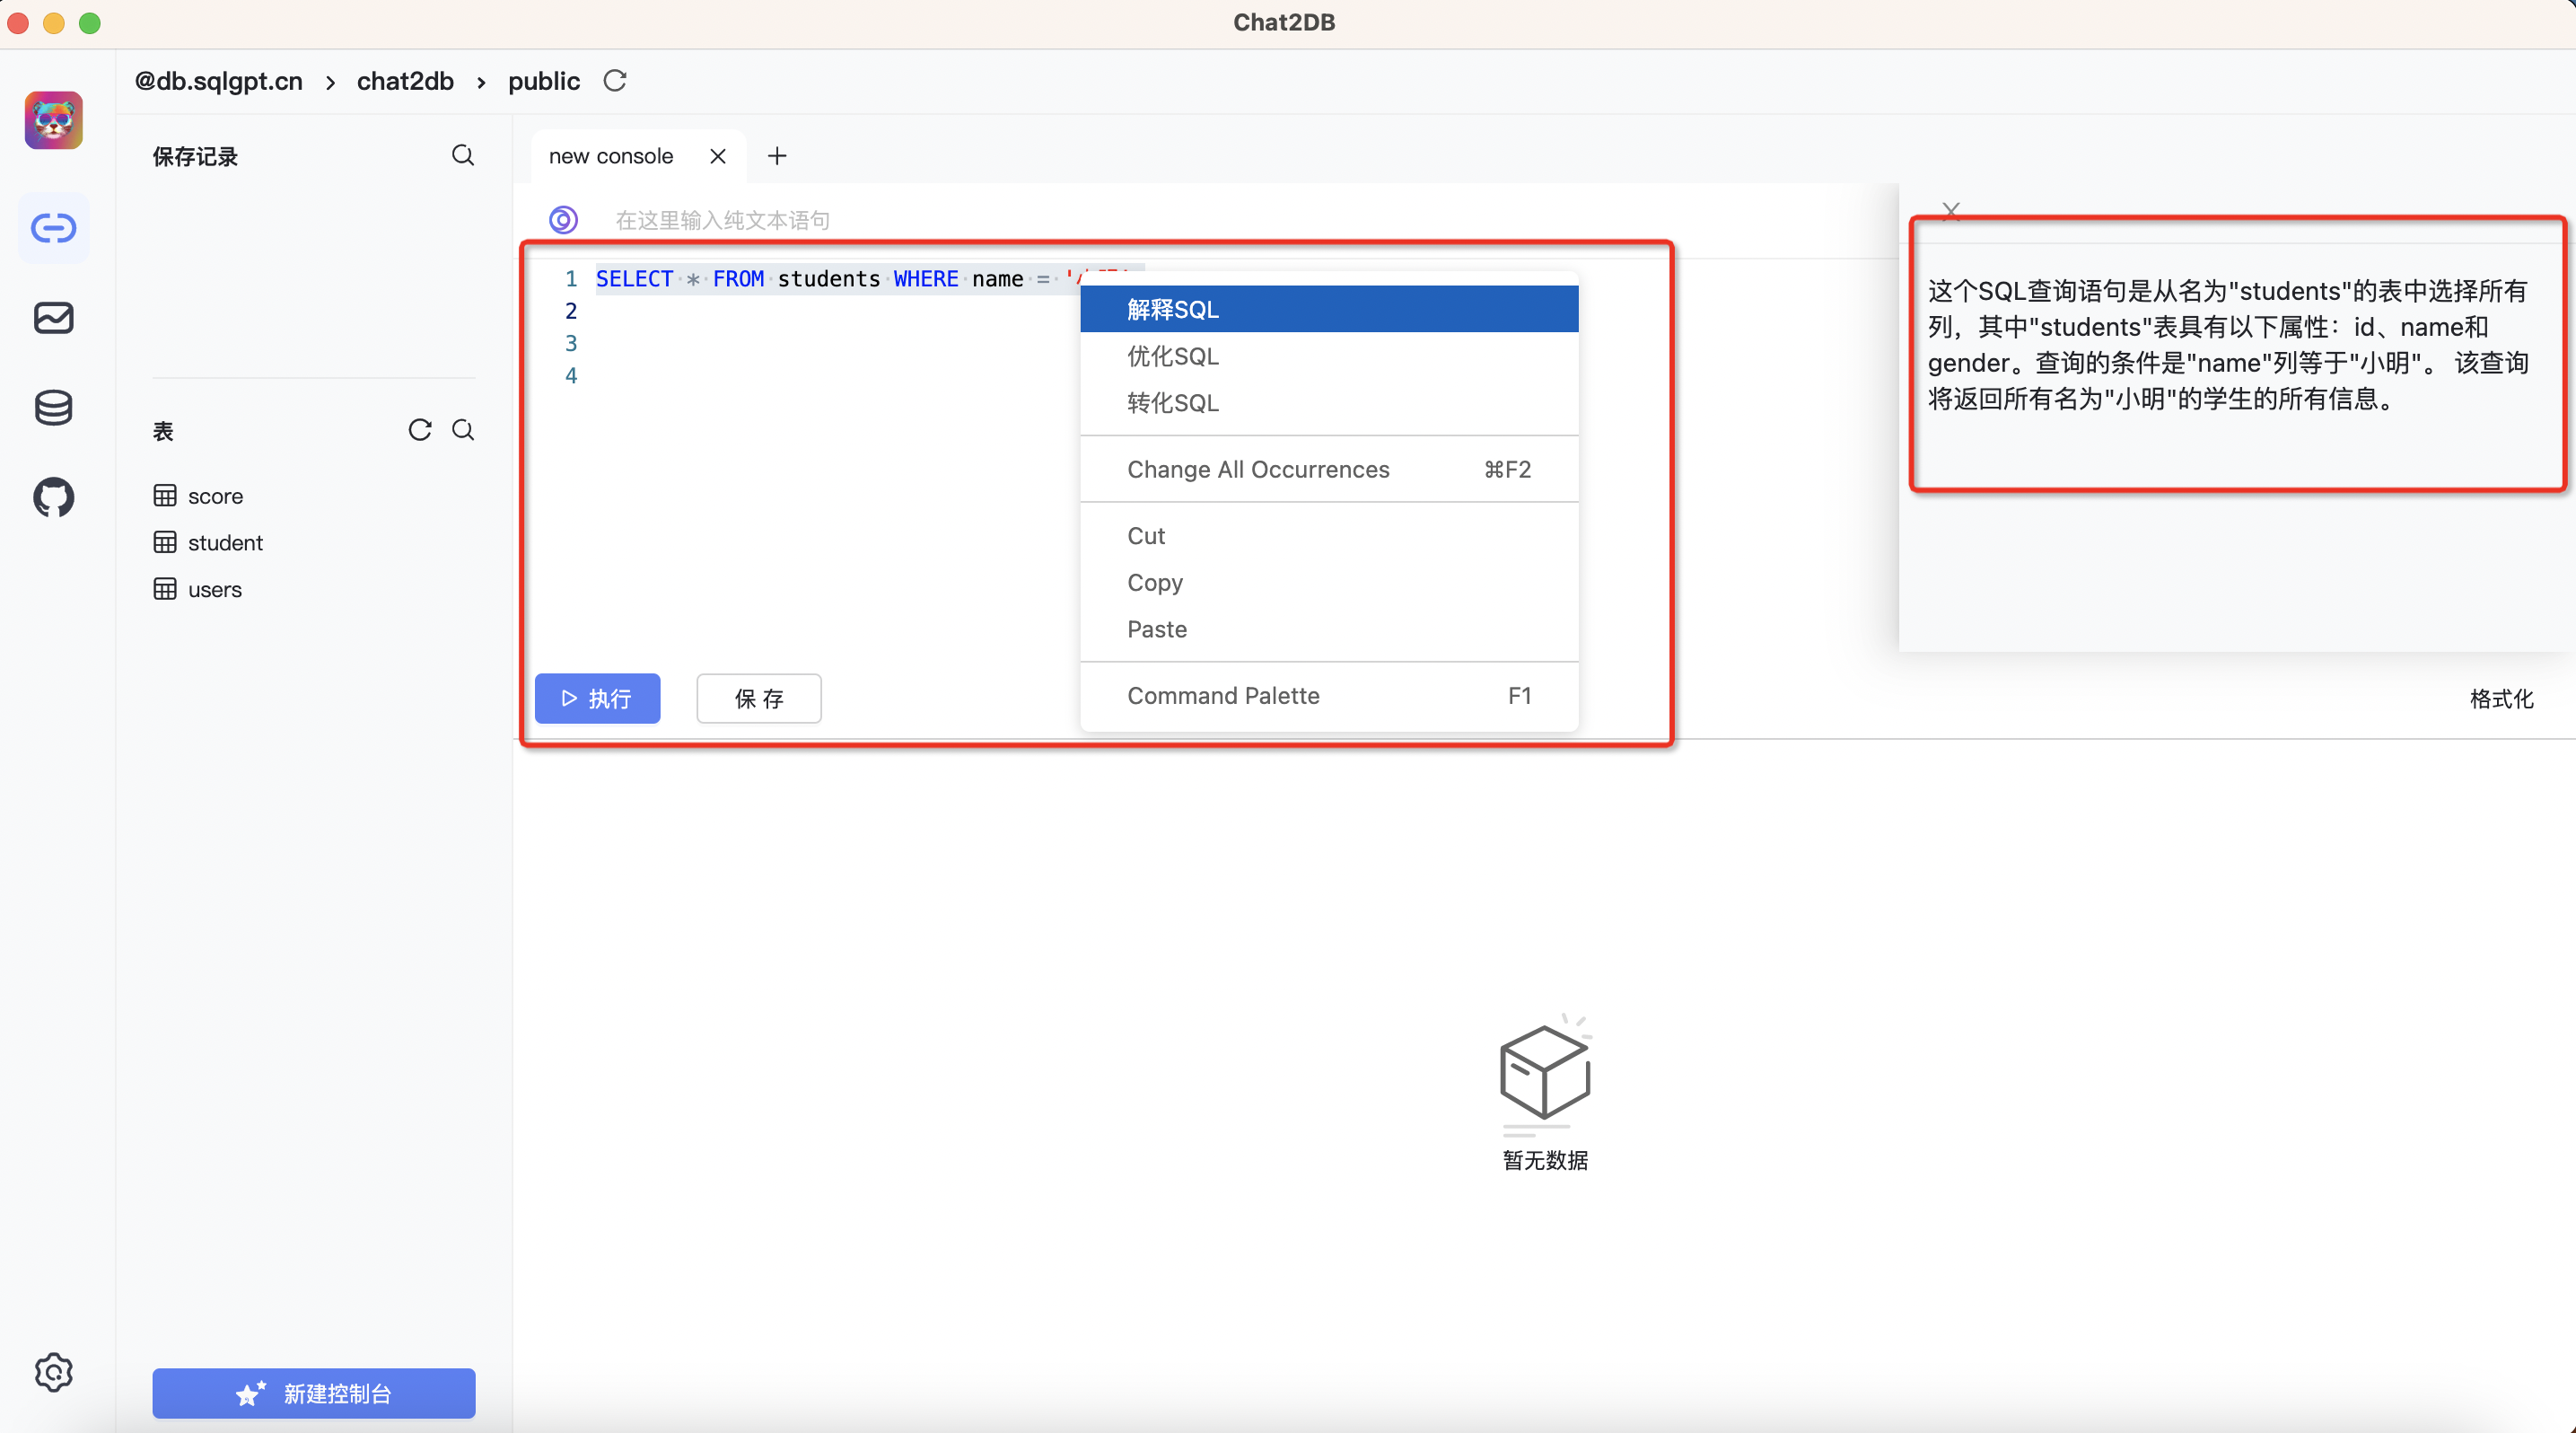Open the database icon in left sidebar

54,408
